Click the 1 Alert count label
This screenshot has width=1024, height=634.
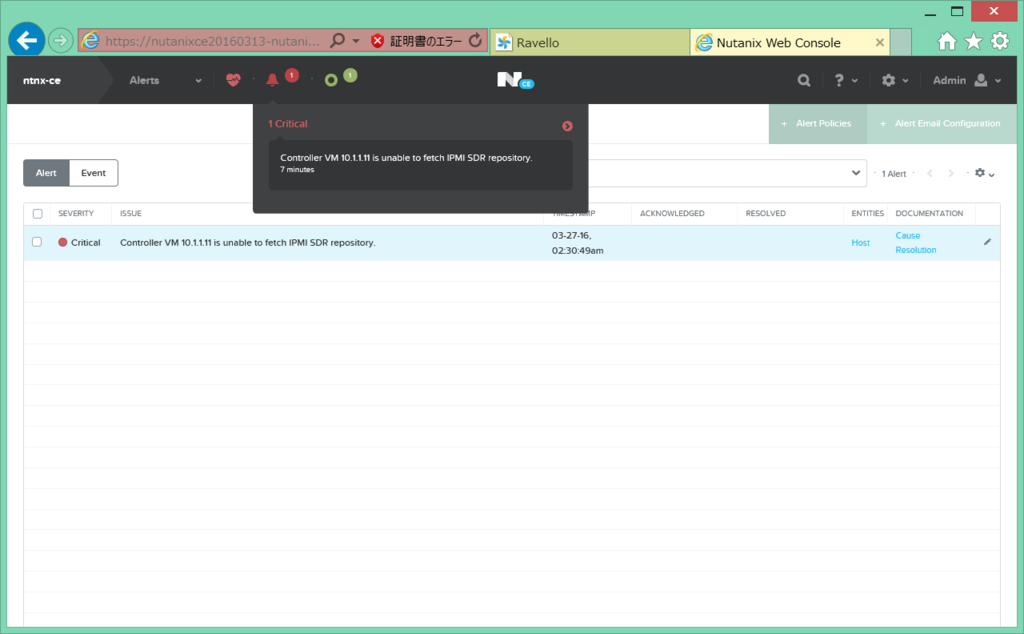(893, 174)
